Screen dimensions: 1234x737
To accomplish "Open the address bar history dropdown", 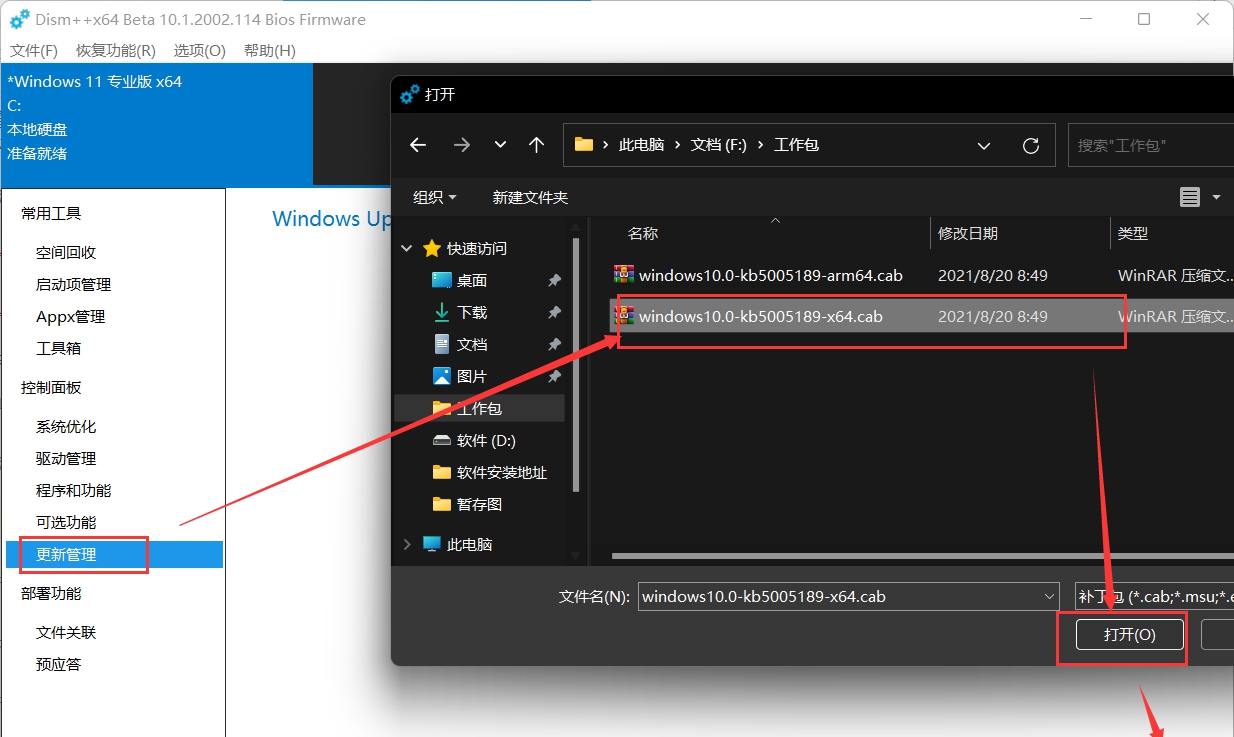I will point(984,145).
